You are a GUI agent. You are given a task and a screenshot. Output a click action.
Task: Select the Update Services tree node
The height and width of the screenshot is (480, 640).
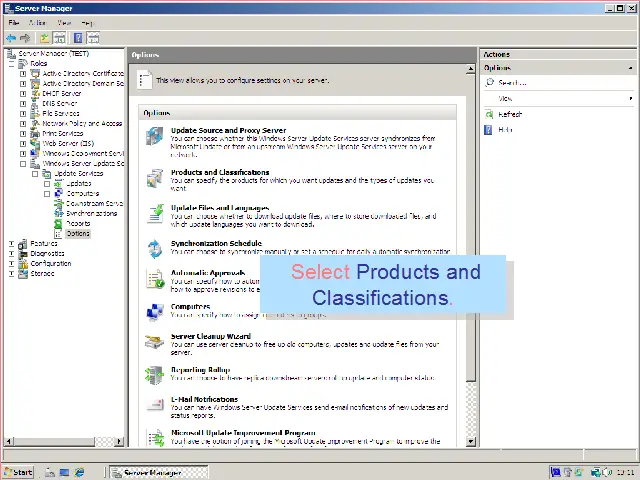78,173
